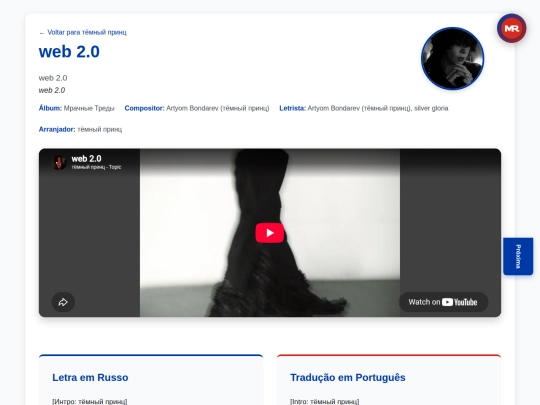This screenshot has height=405, width=540.
Task: Click the Álbum: label
Action: tap(50, 108)
